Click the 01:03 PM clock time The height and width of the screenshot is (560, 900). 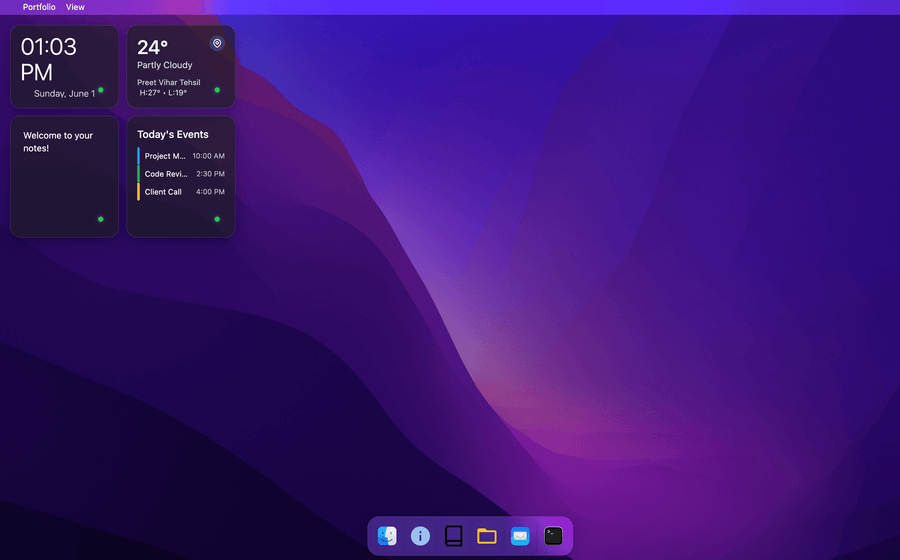(48, 59)
